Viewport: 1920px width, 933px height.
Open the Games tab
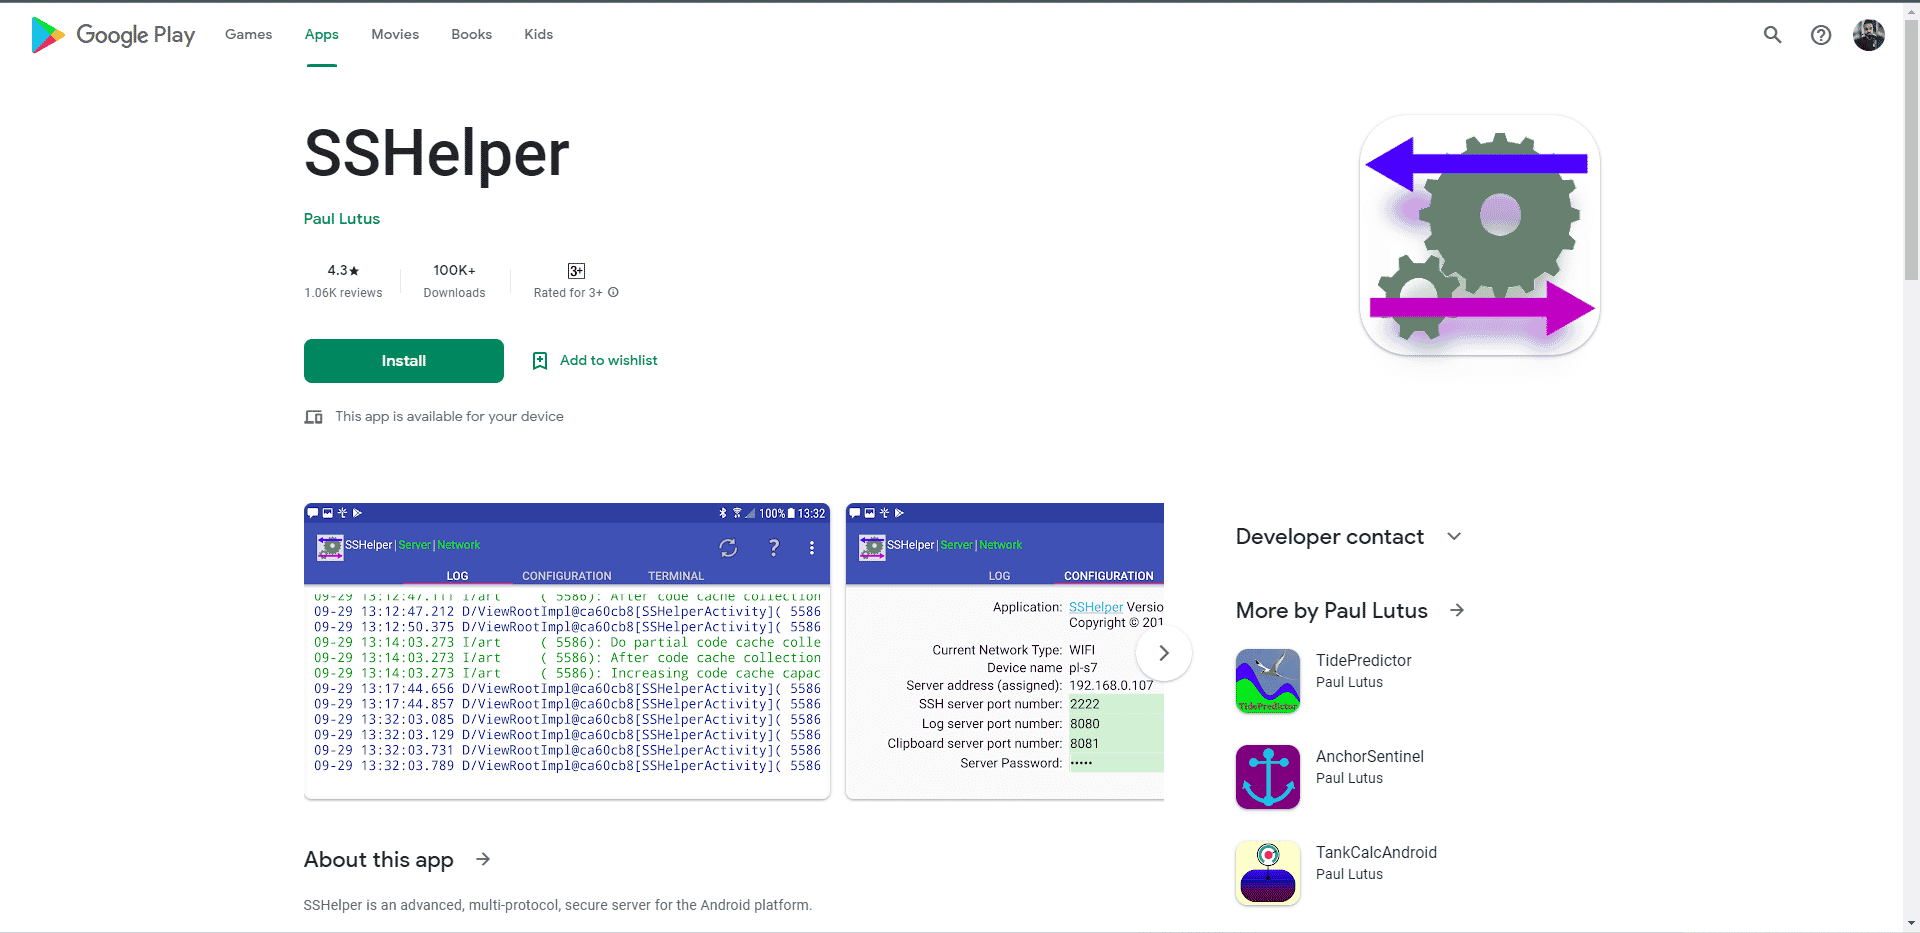[x=248, y=34]
